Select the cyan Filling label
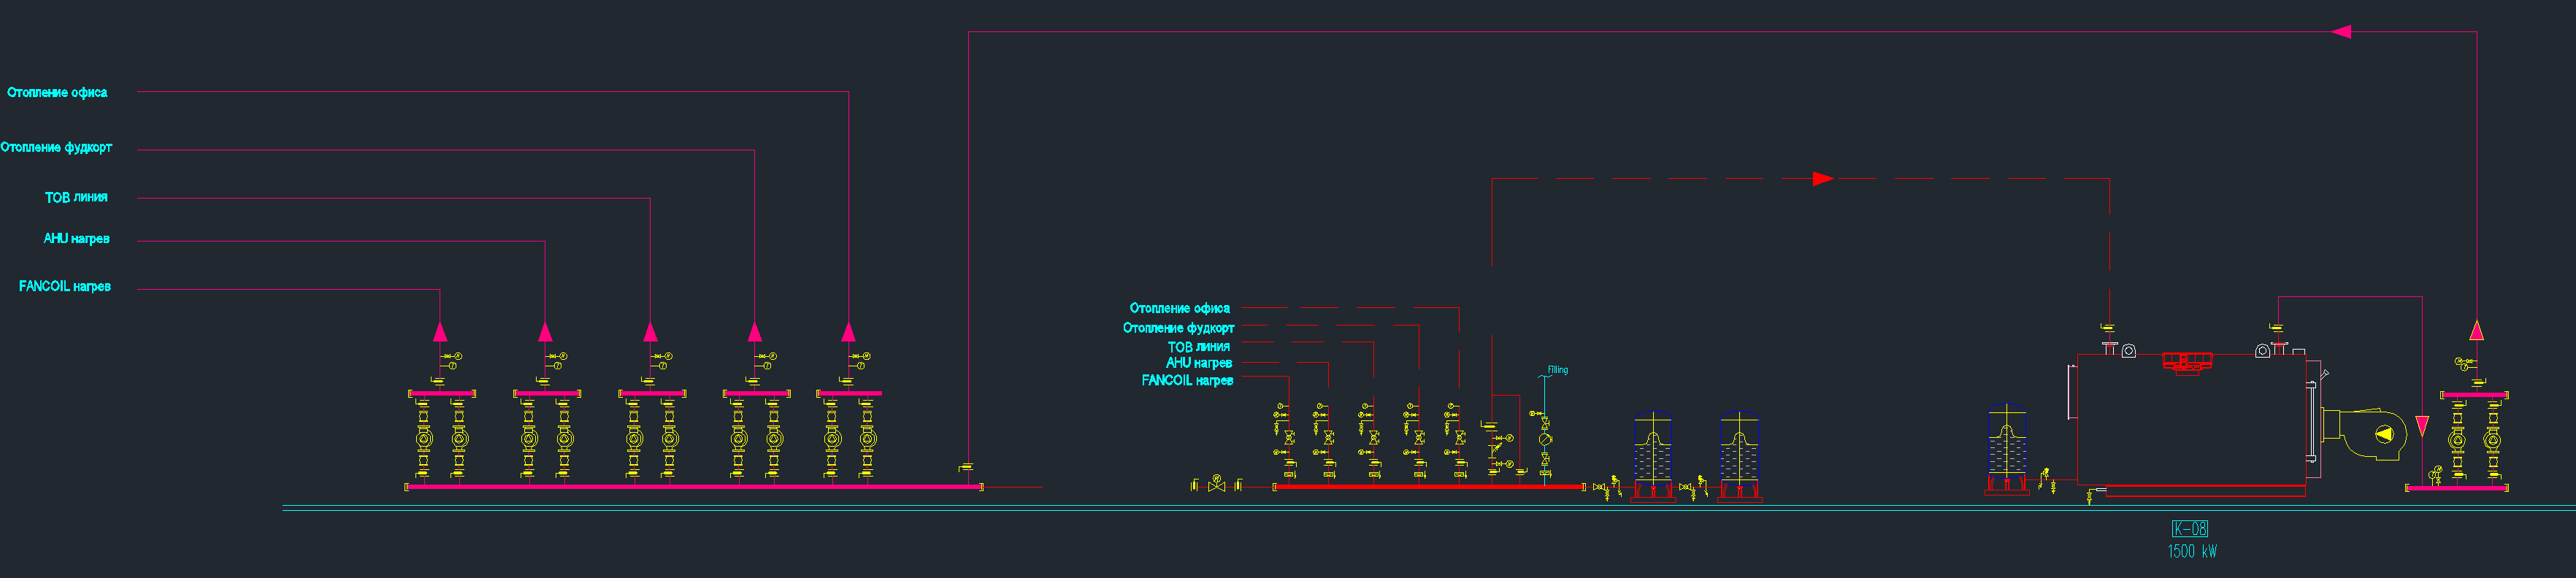Viewport: 2576px width, 578px height. (1557, 370)
